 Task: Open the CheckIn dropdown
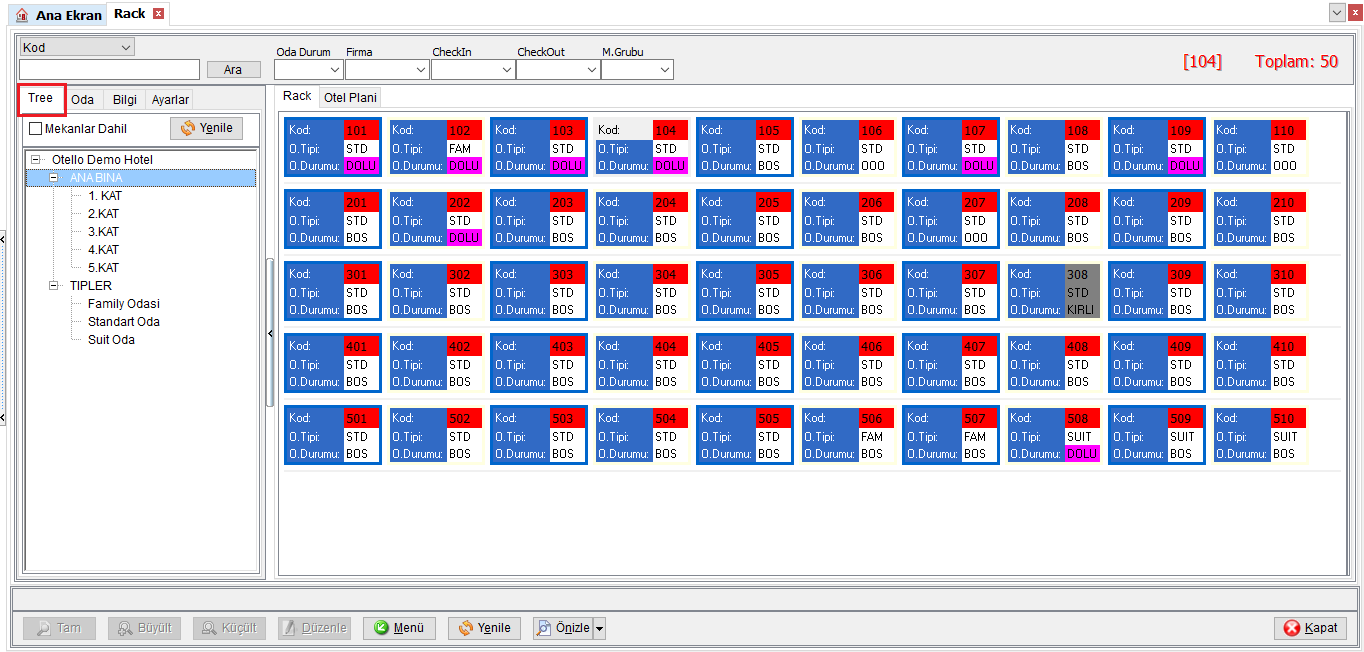507,70
